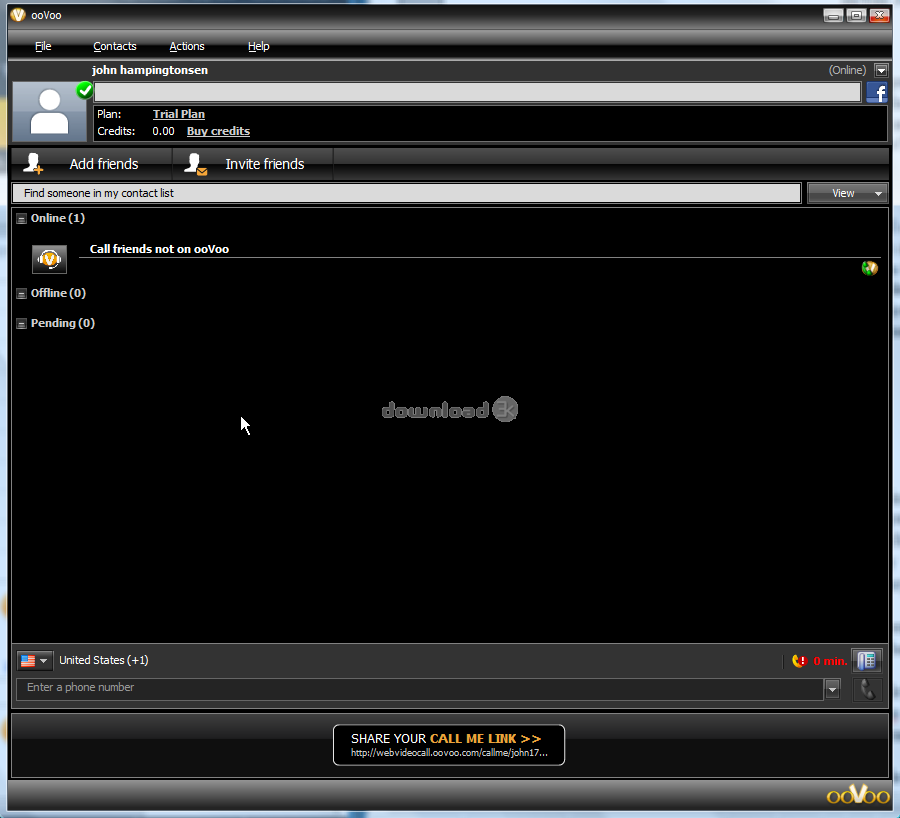Click the phone alert minutes icon
900x818 pixels.
800,661
